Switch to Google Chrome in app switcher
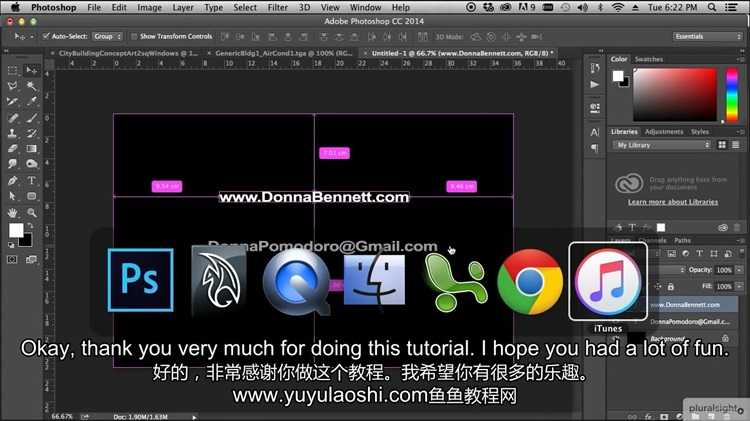 coord(530,281)
